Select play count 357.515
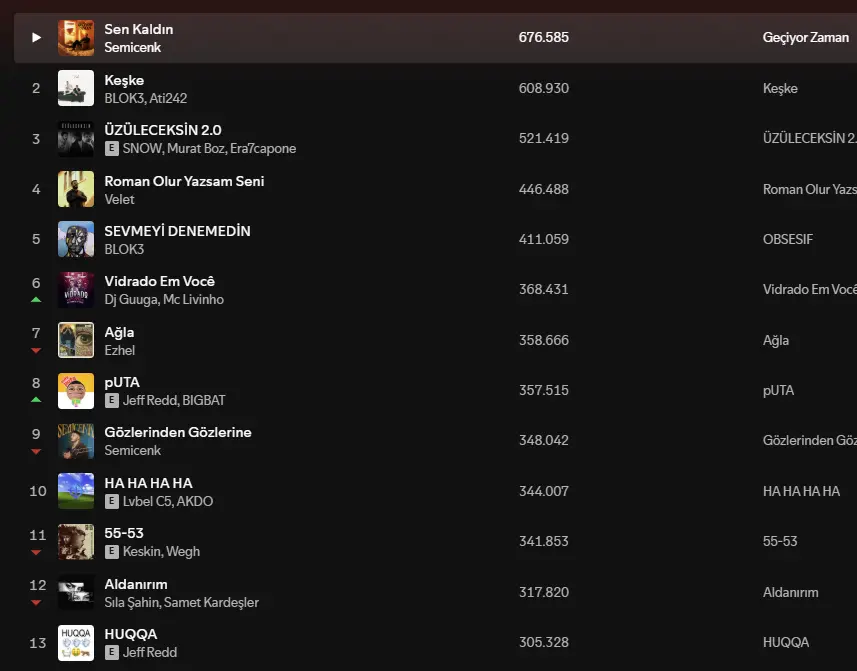The image size is (857, 671). coord(544,390)
